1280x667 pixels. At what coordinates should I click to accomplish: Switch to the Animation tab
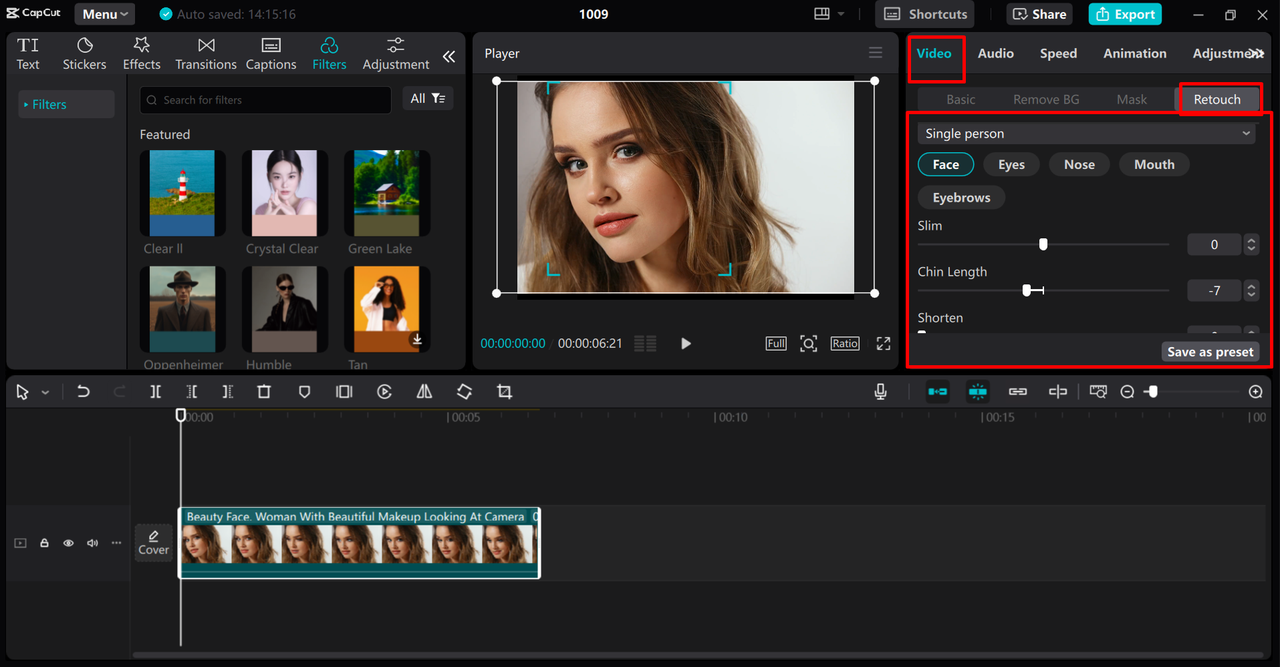[x=1135, y=53]
